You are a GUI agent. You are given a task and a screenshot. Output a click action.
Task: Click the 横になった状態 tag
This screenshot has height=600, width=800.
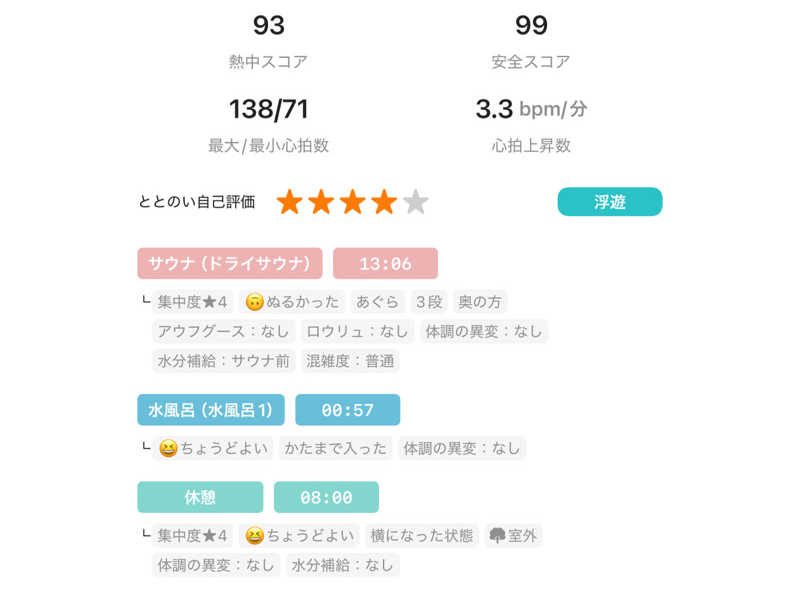click(x=420, y=536)
